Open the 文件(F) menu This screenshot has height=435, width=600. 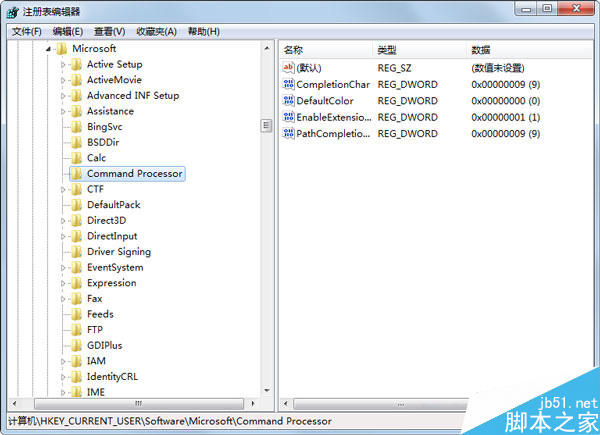(27, 31)
